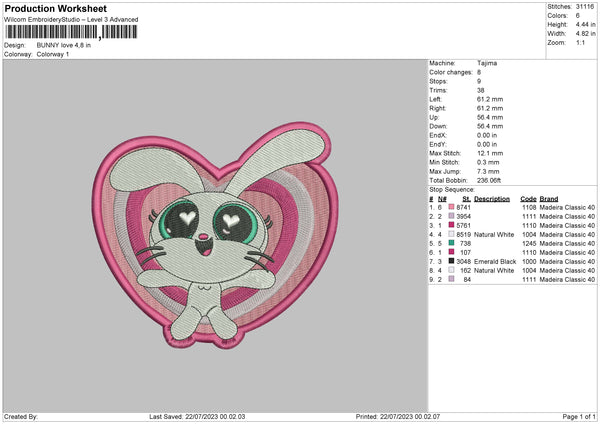Pick the light purple swatch in stop 9

click(x=452, y=279)
